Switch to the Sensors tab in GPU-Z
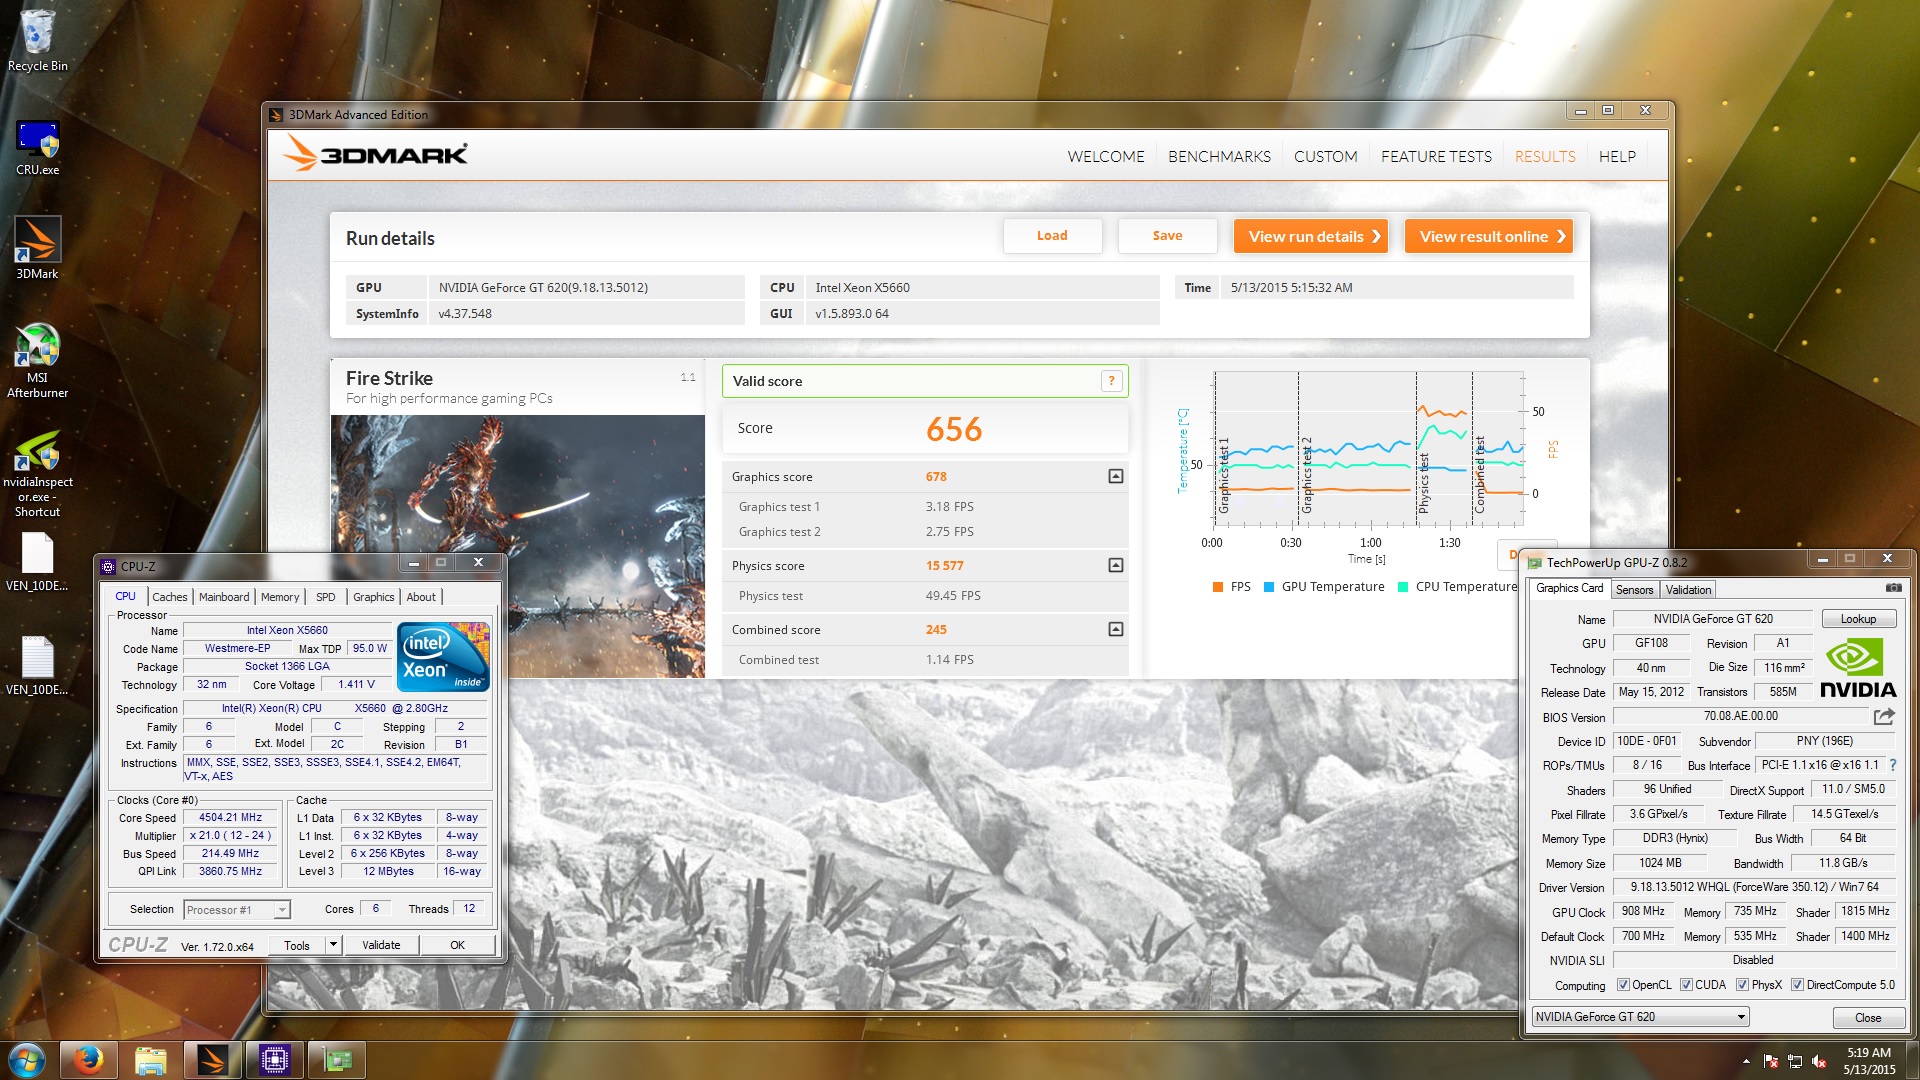Image resolution: width=1920 pixels, height=1080 pixels. (x=1634, y=590)
